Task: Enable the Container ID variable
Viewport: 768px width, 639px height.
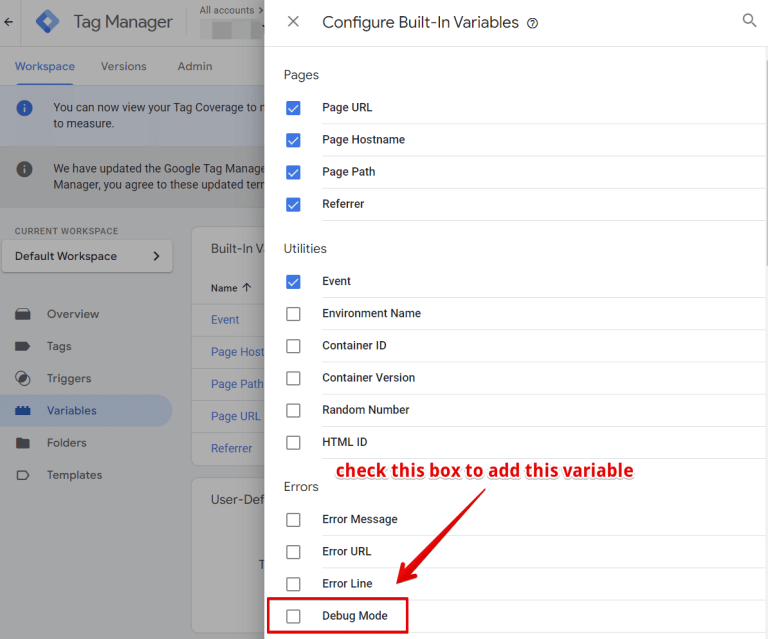Action: [x=293, y=346]
